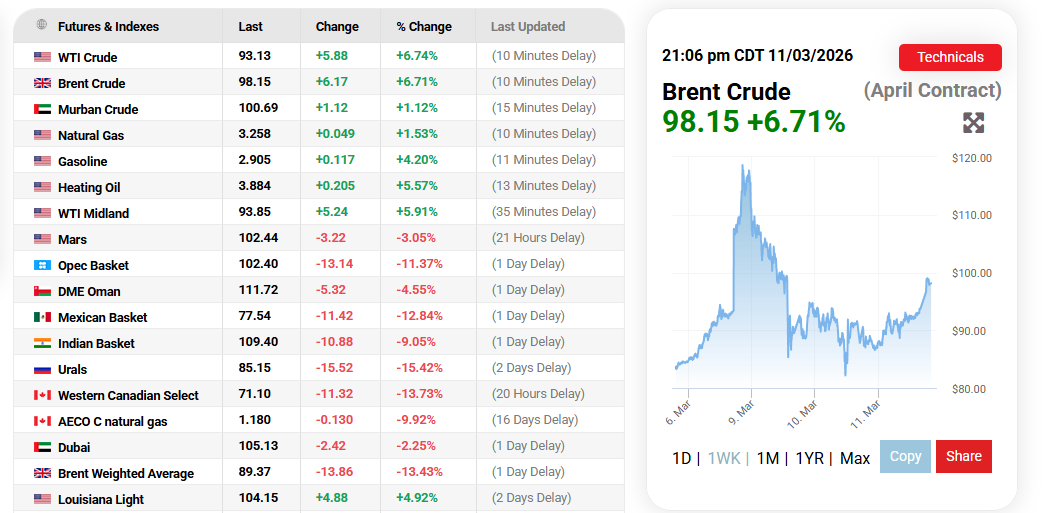Open the WTI Crude row link

click(87, 57)
